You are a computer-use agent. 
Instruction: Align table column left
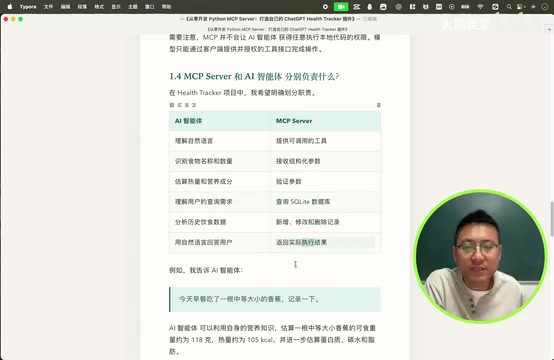[x=179, y=105]
